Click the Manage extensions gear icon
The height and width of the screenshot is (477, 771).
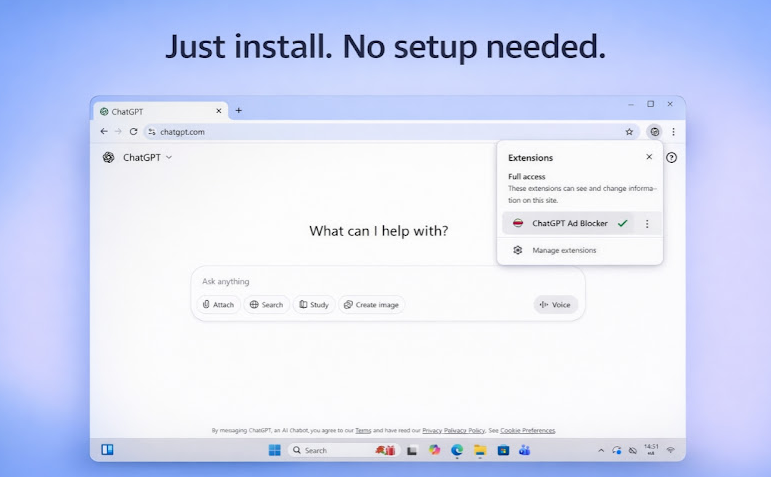518,250
